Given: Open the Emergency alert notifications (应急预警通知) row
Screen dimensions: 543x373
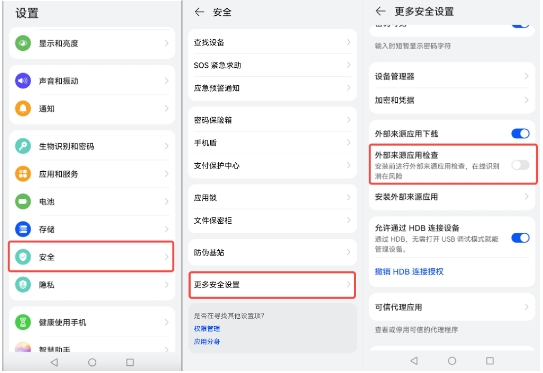Looking at the screenshot, I should point(273,88).
